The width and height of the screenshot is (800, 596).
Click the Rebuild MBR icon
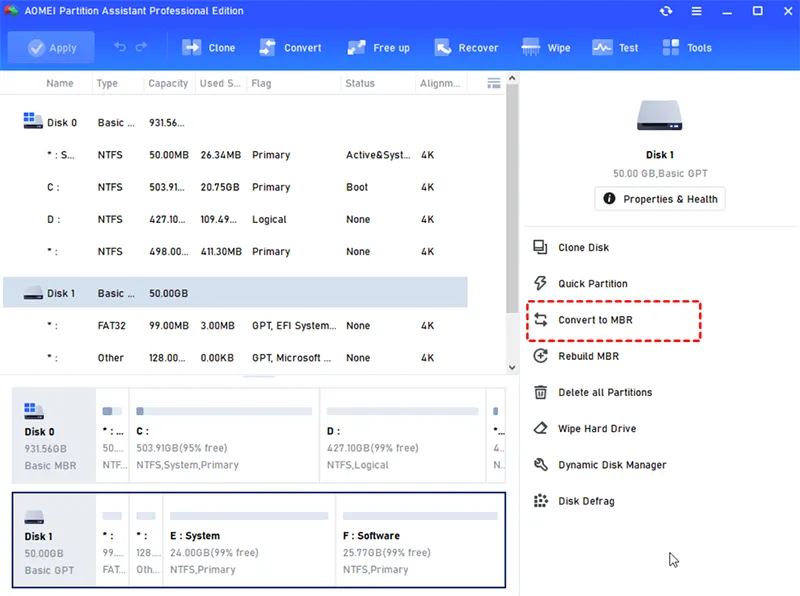540,356
